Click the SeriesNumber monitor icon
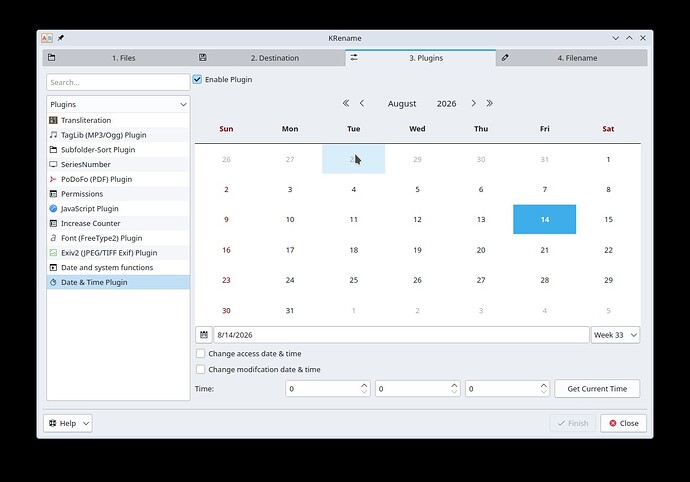This screenshot has width=690, height=482. coord(53,164)
